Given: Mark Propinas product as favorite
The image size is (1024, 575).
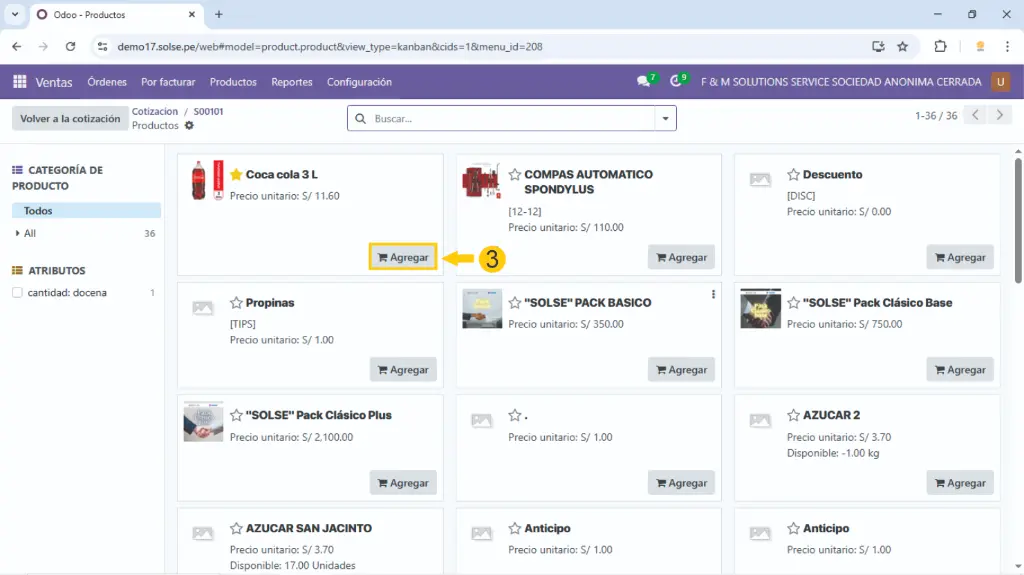Looking at the screenshot, I should [x=236, y=302].
